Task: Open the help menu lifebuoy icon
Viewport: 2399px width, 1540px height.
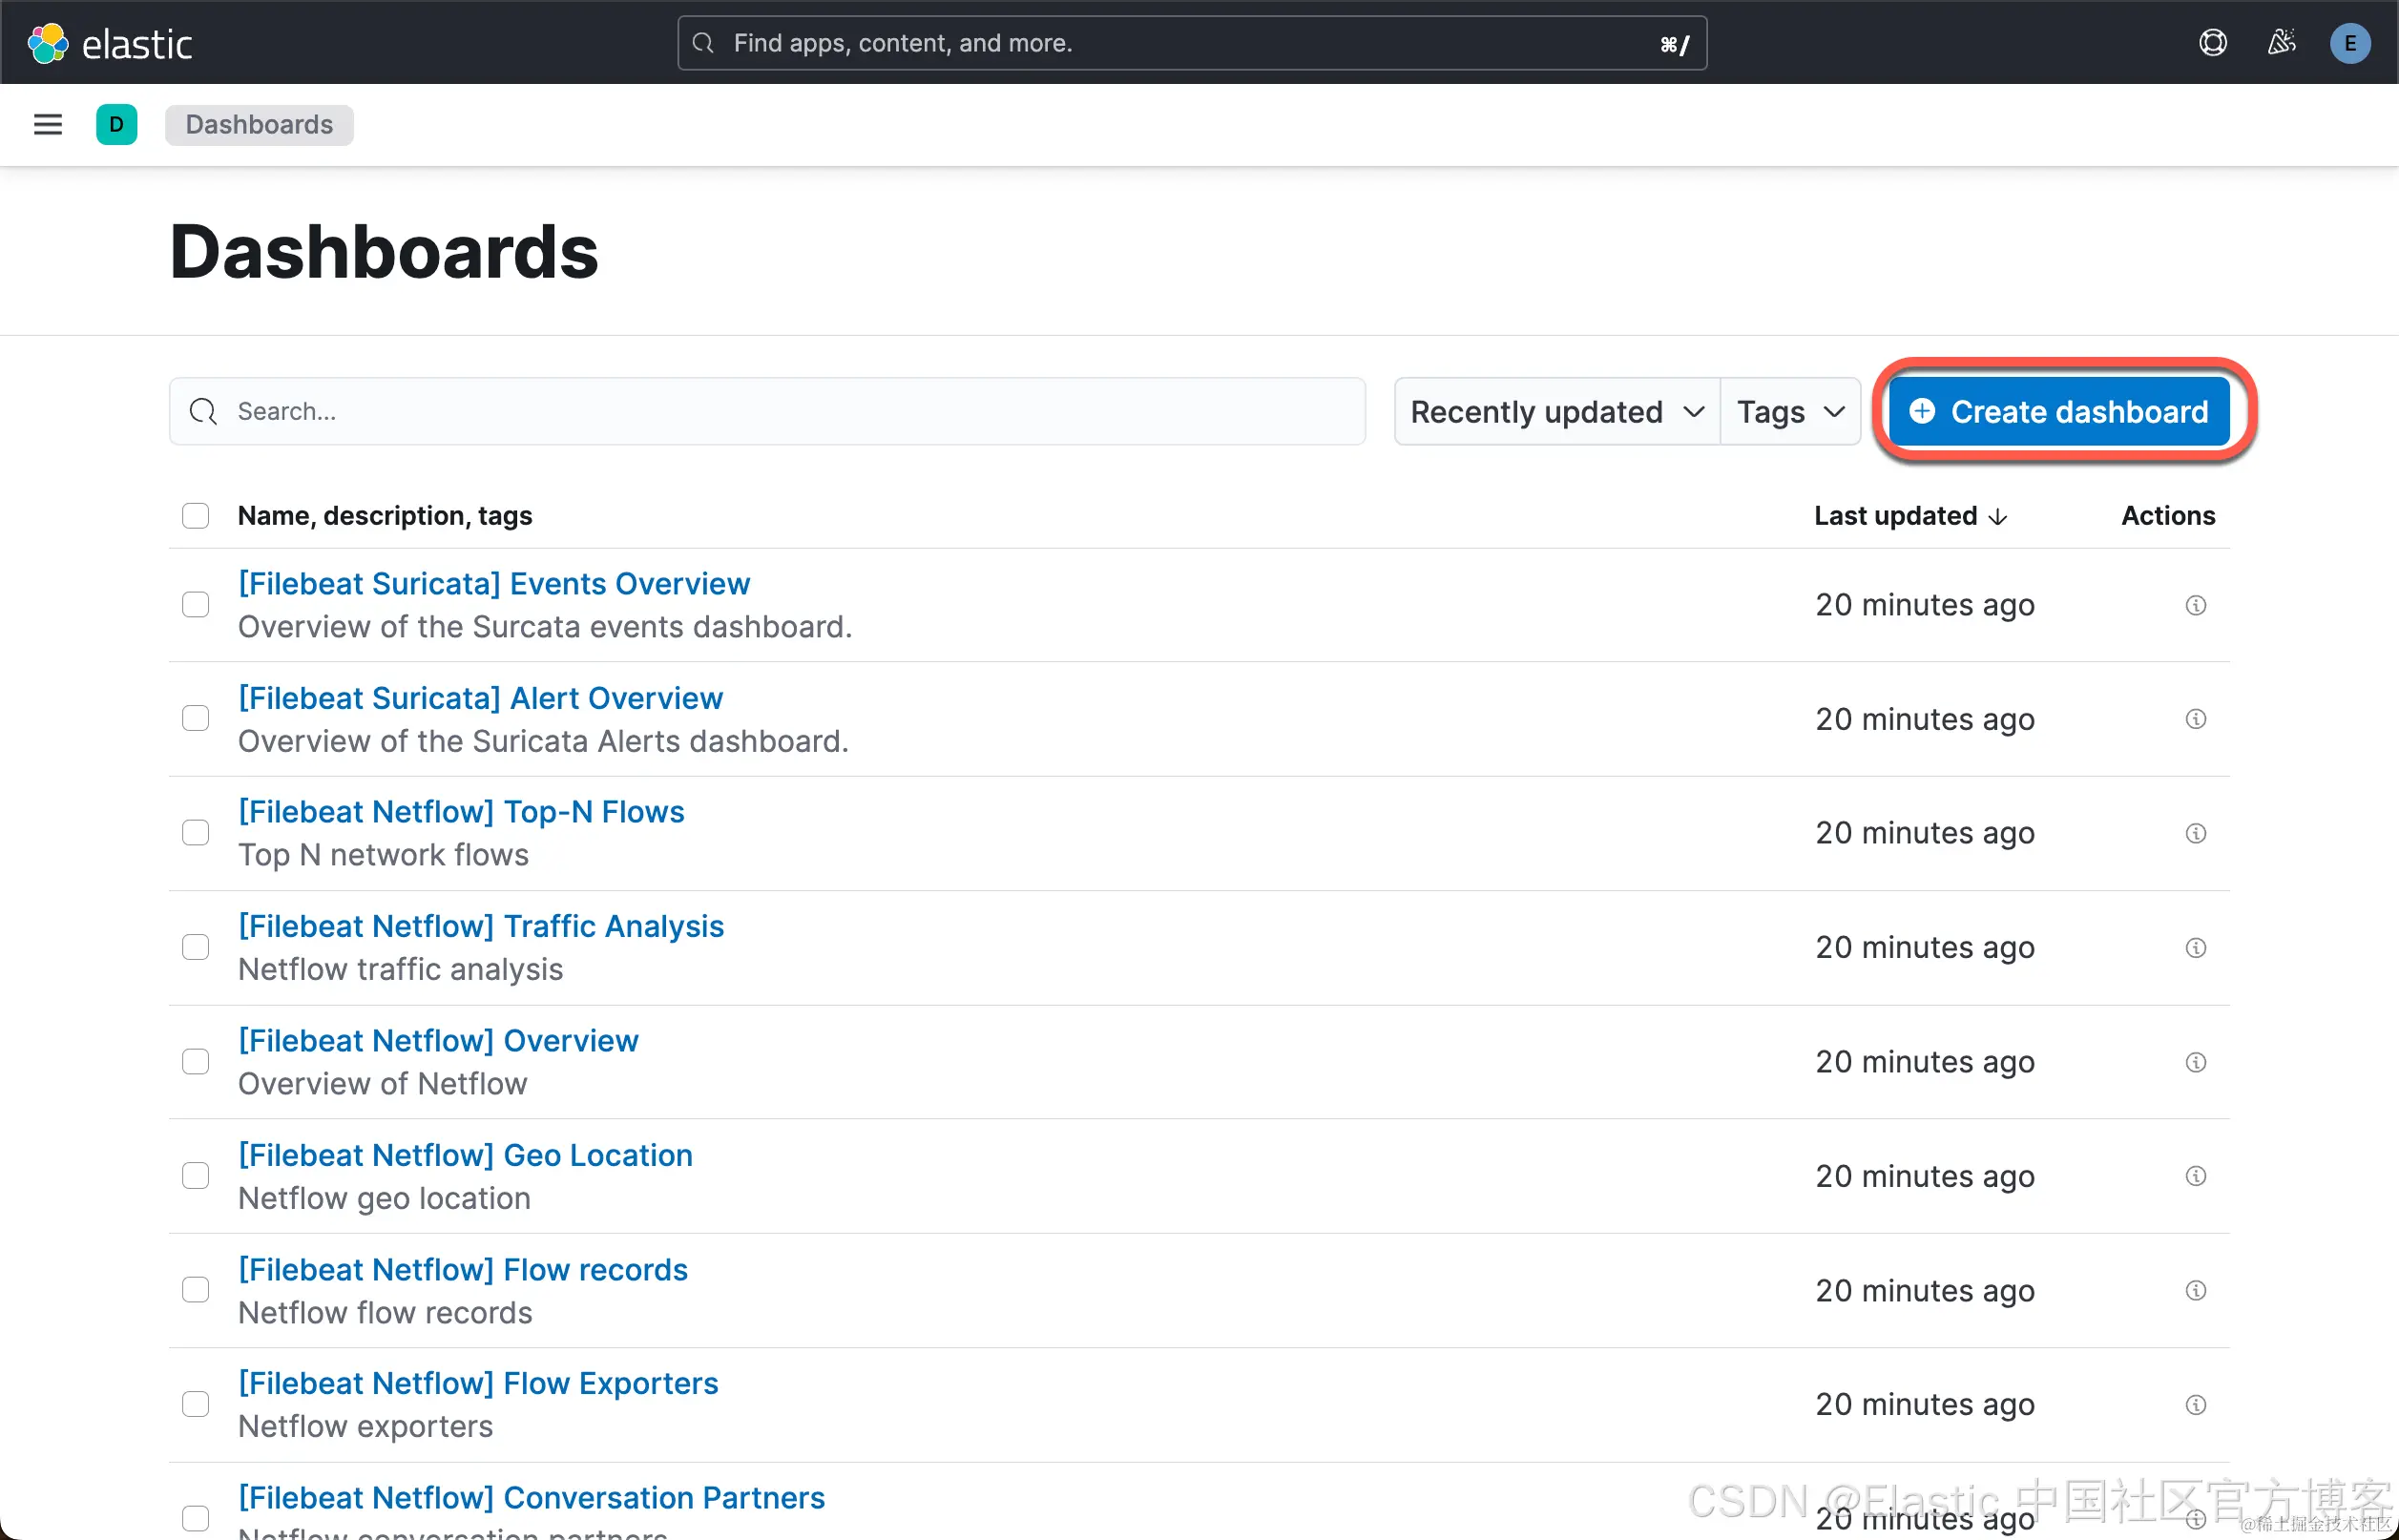Action: coord(2212,43)
